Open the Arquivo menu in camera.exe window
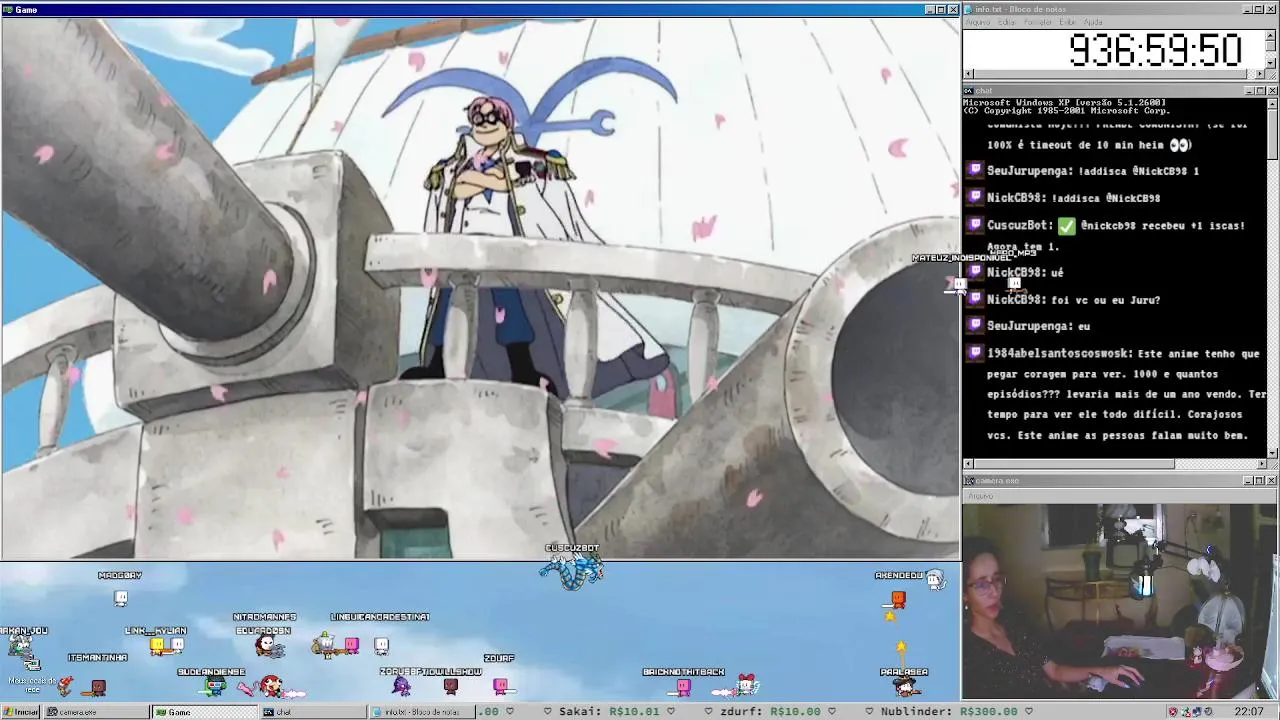Screen dimensions: 1280x720 pyautogui.click(x=981, y=496)
